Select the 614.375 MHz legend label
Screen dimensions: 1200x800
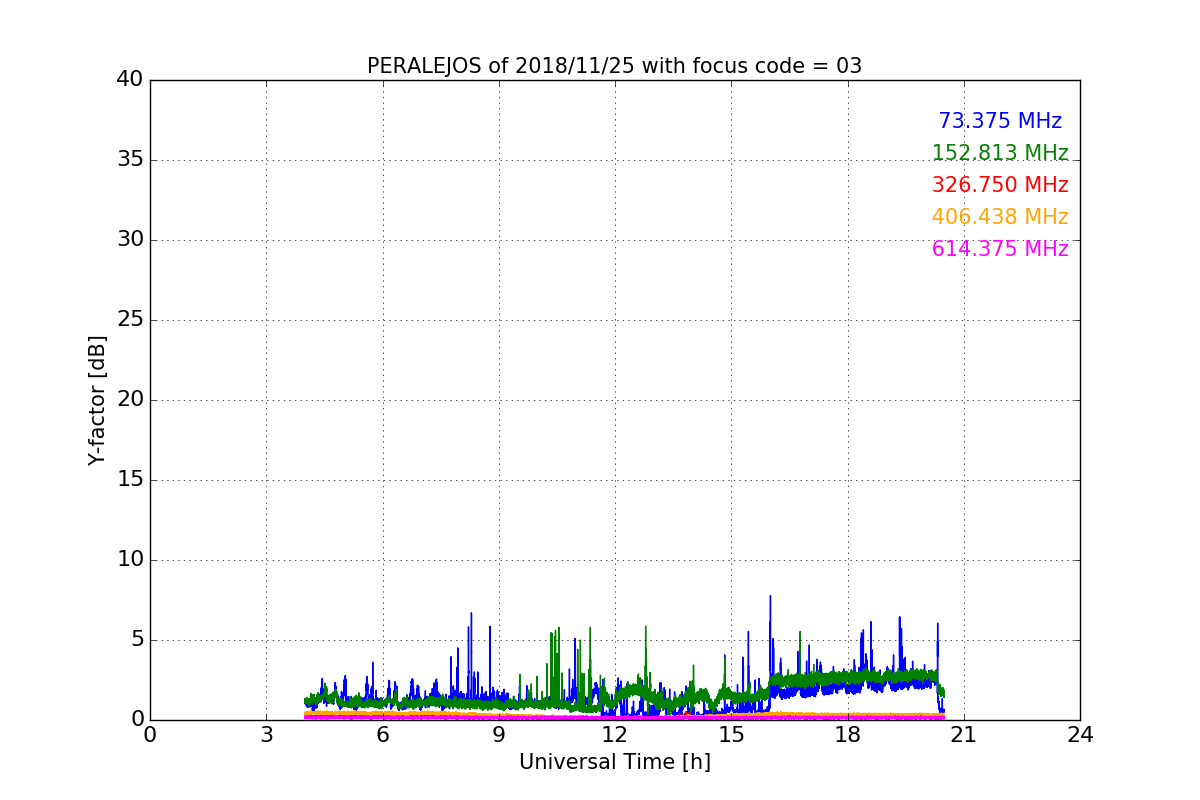(1000, 249)
